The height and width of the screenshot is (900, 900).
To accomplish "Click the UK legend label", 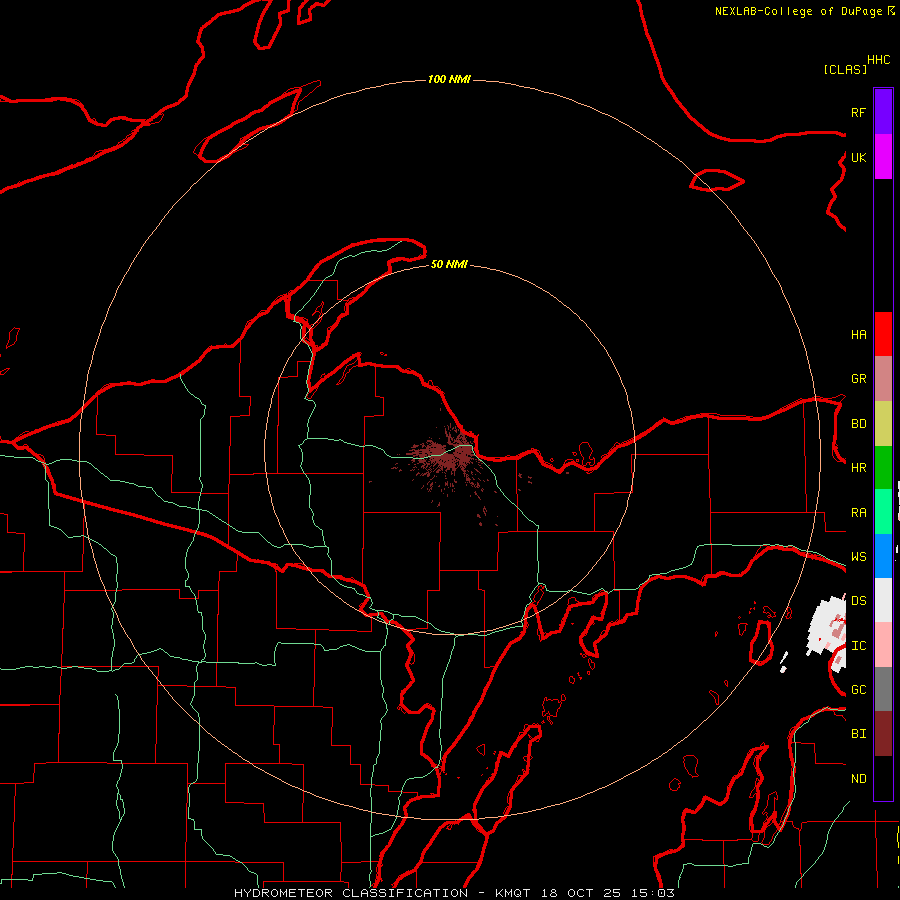I will click(x=858, y=157).
